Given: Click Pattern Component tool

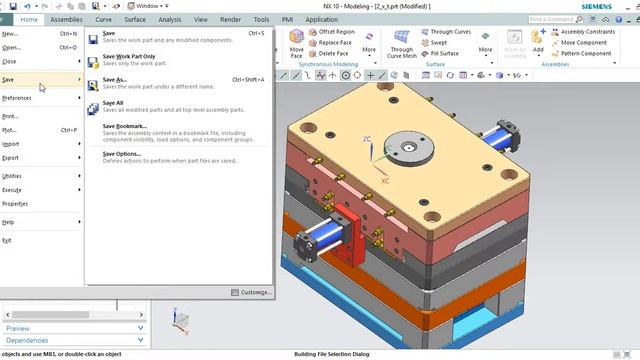Looking at the screenshot, I should click(582, 53).
